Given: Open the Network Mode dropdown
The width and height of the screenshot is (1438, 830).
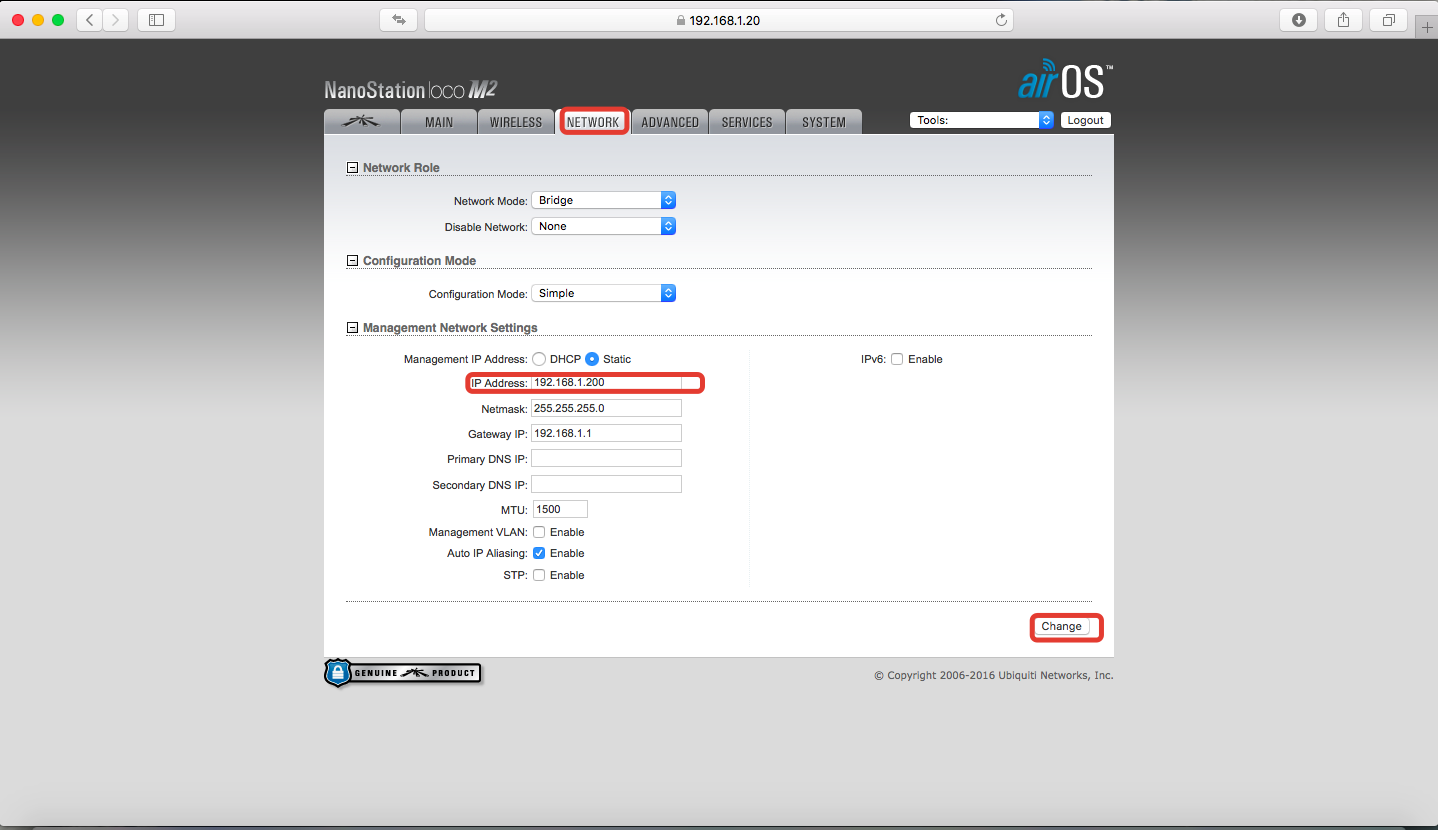Looking at the screenshot, I should point(603,200).
